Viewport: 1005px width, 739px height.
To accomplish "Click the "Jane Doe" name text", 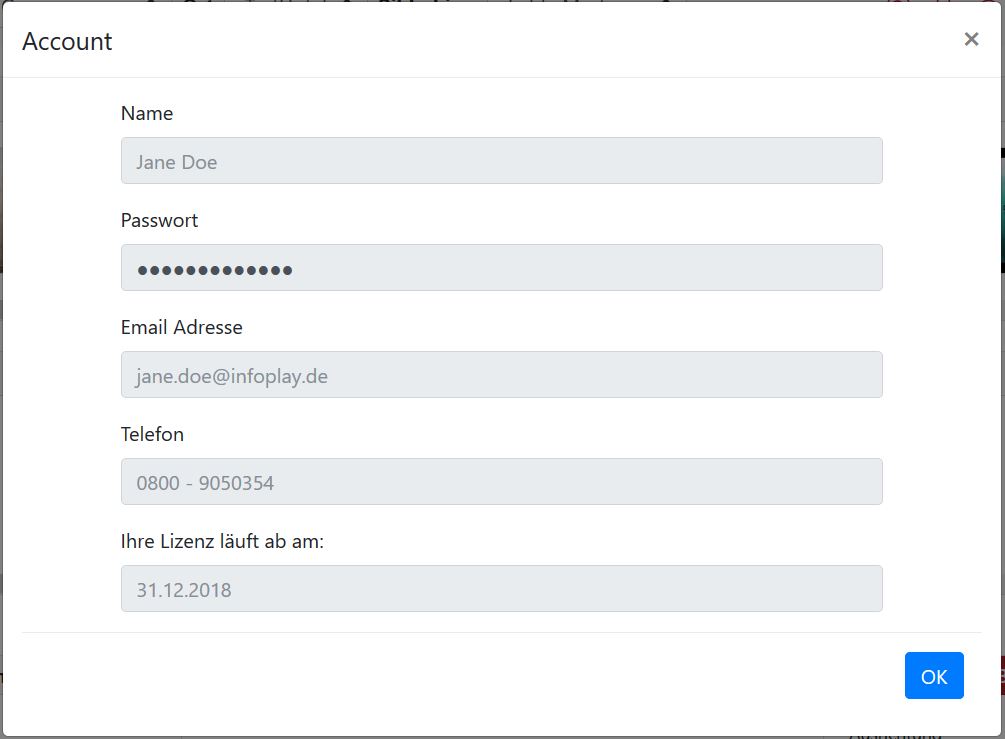I will point(177,163).
